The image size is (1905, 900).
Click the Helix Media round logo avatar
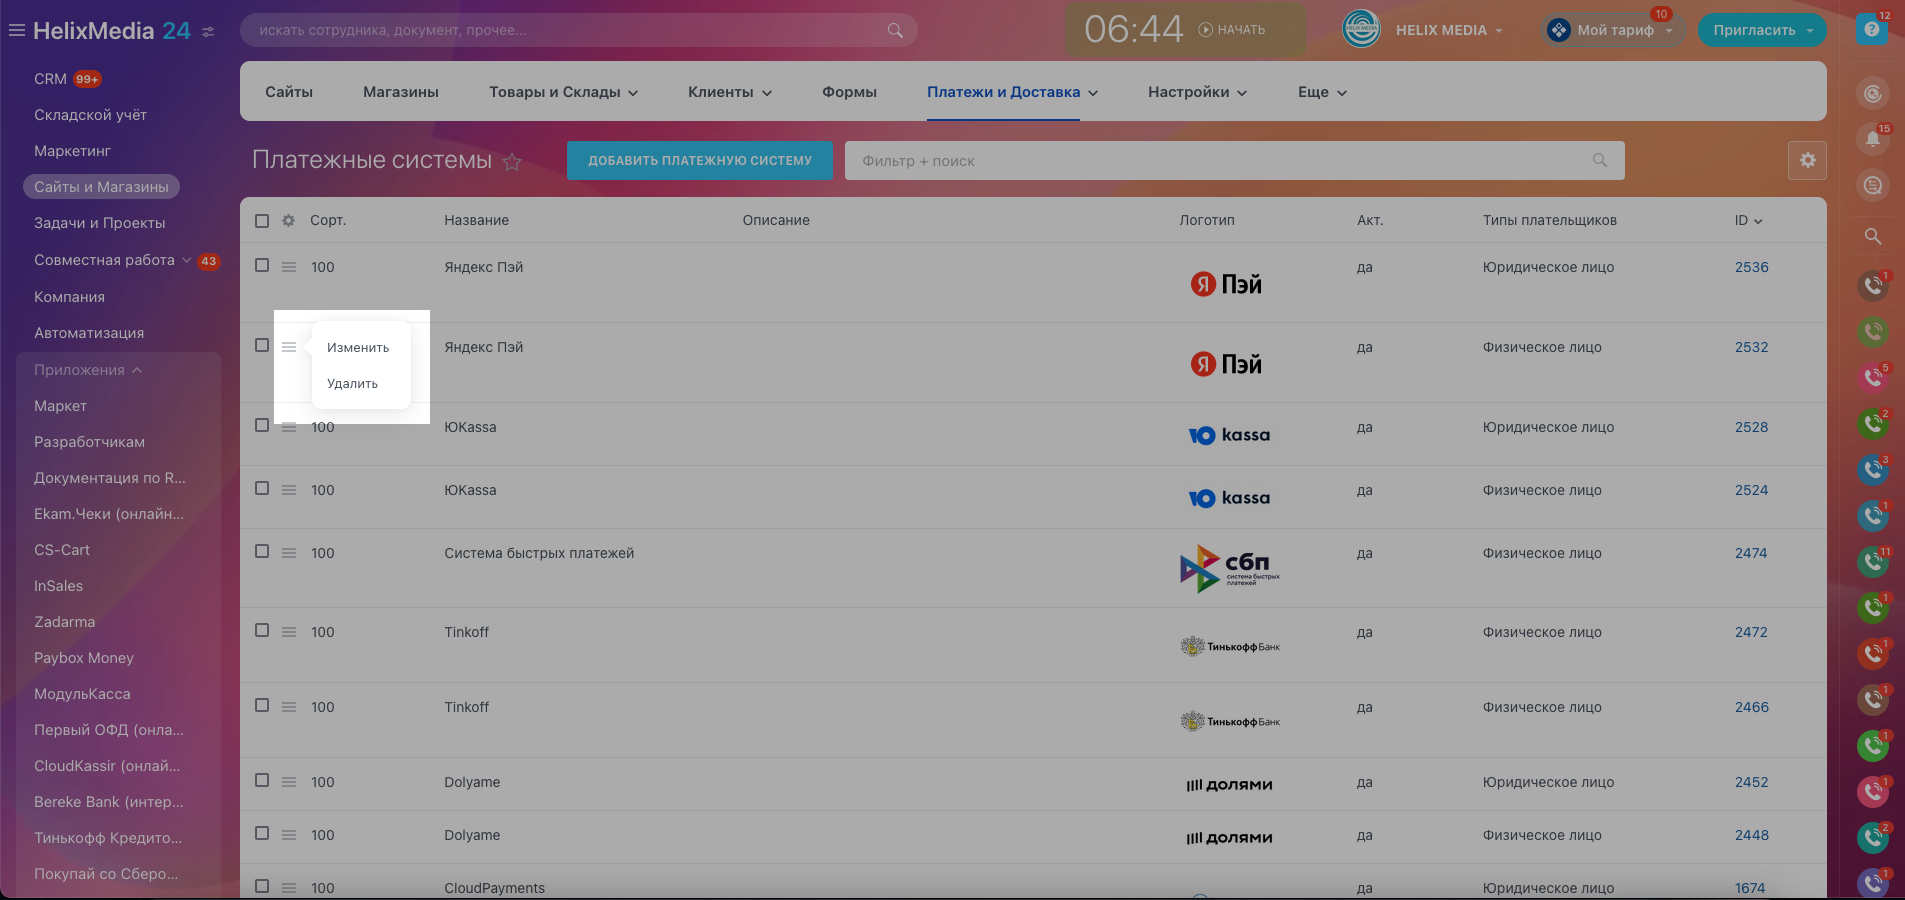coord(1361,30)
